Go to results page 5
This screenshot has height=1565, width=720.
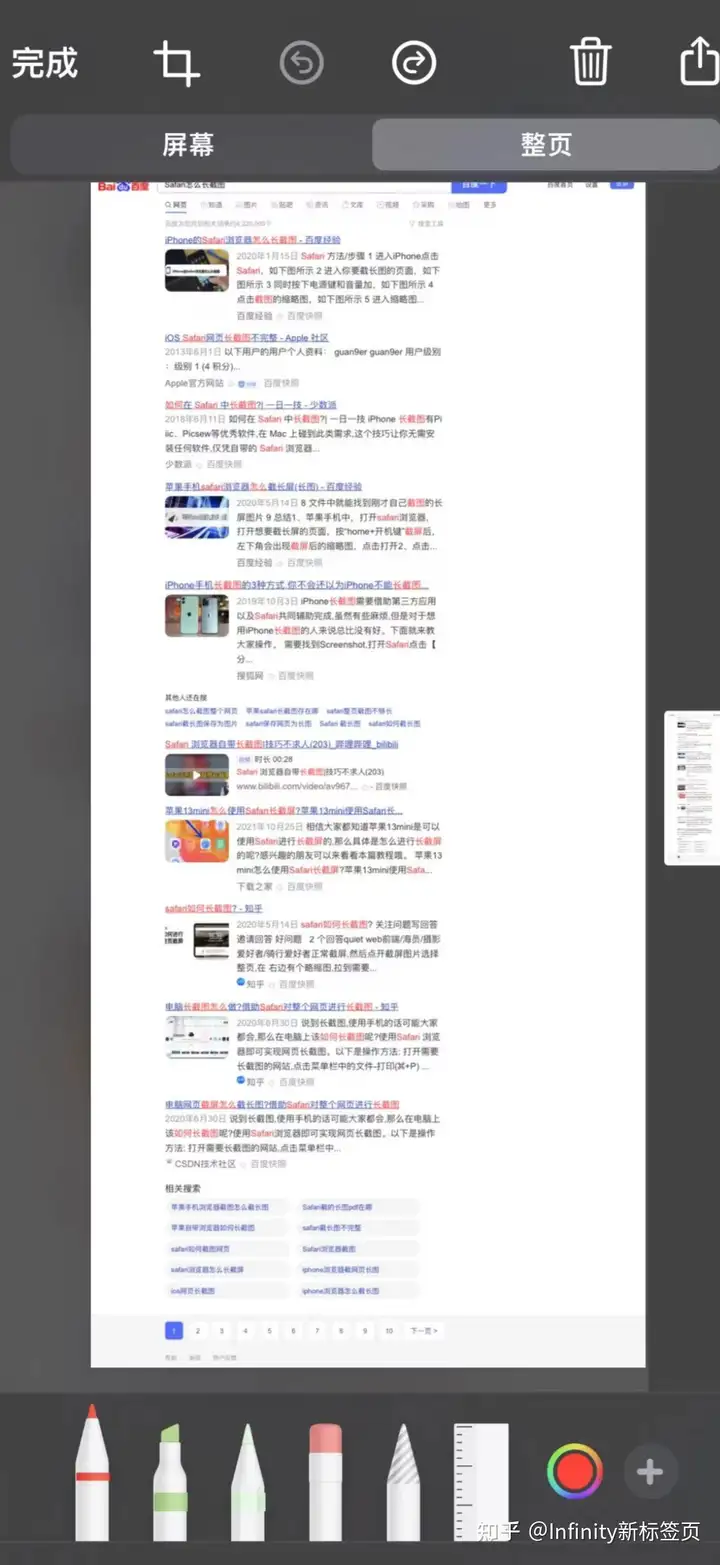pyautogui.click(x=270, y=1331)
